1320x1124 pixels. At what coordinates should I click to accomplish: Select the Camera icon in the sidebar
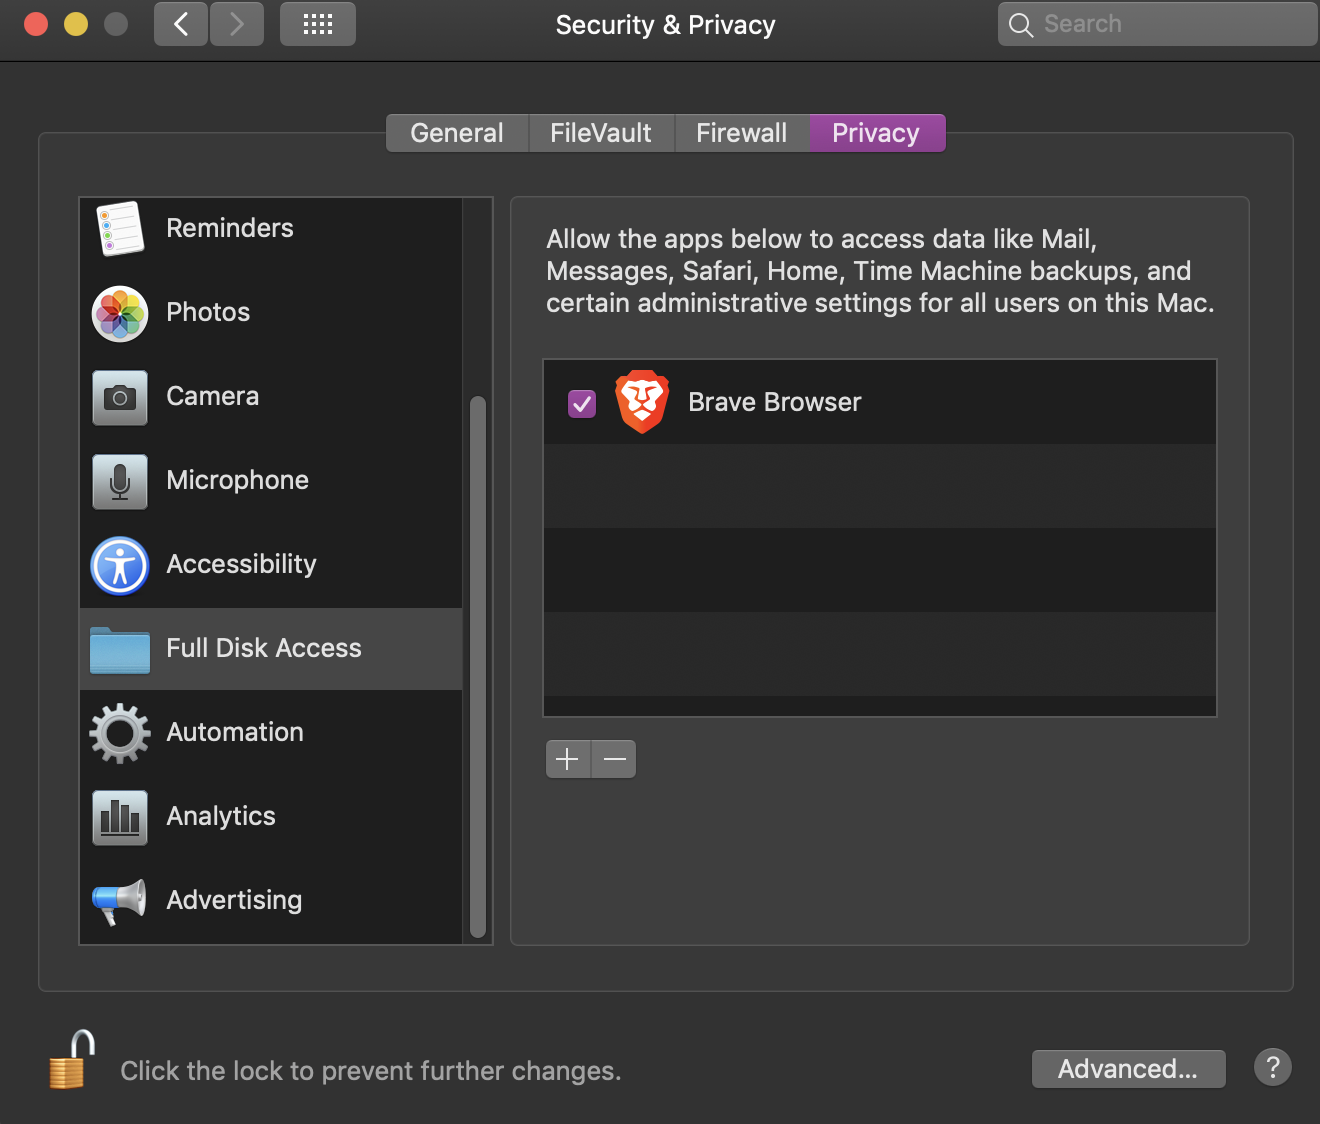point(120,398)
